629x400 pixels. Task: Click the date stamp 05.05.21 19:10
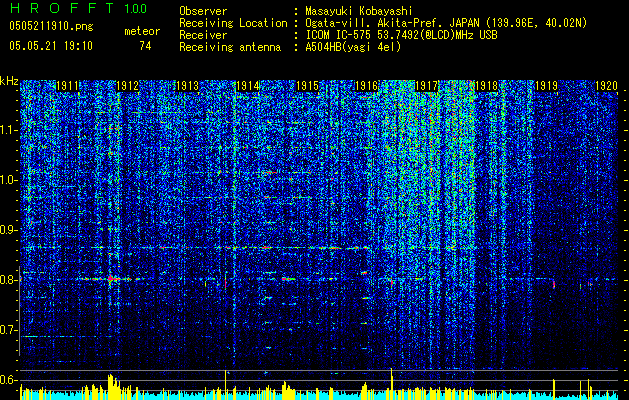click(51, 46)
